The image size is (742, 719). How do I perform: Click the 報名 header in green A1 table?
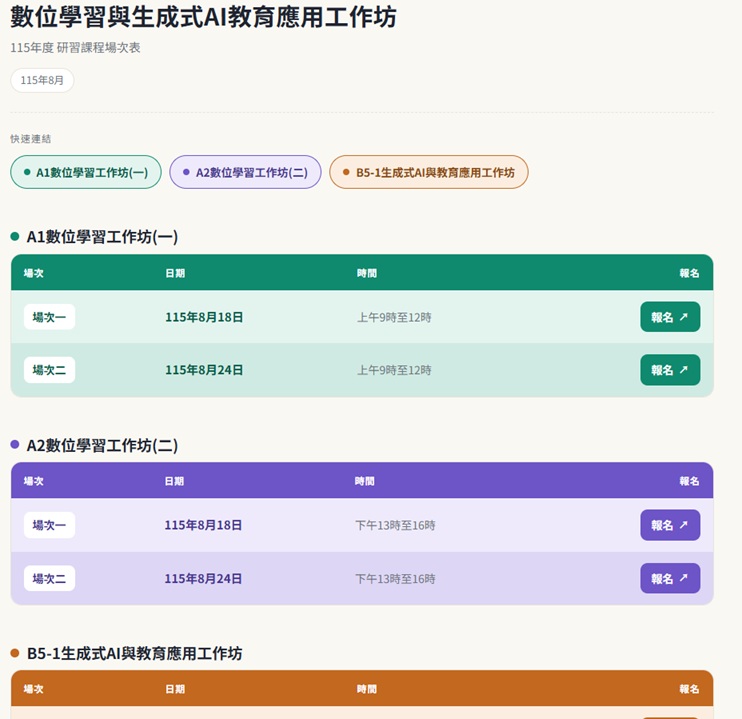tap(689, 273)
